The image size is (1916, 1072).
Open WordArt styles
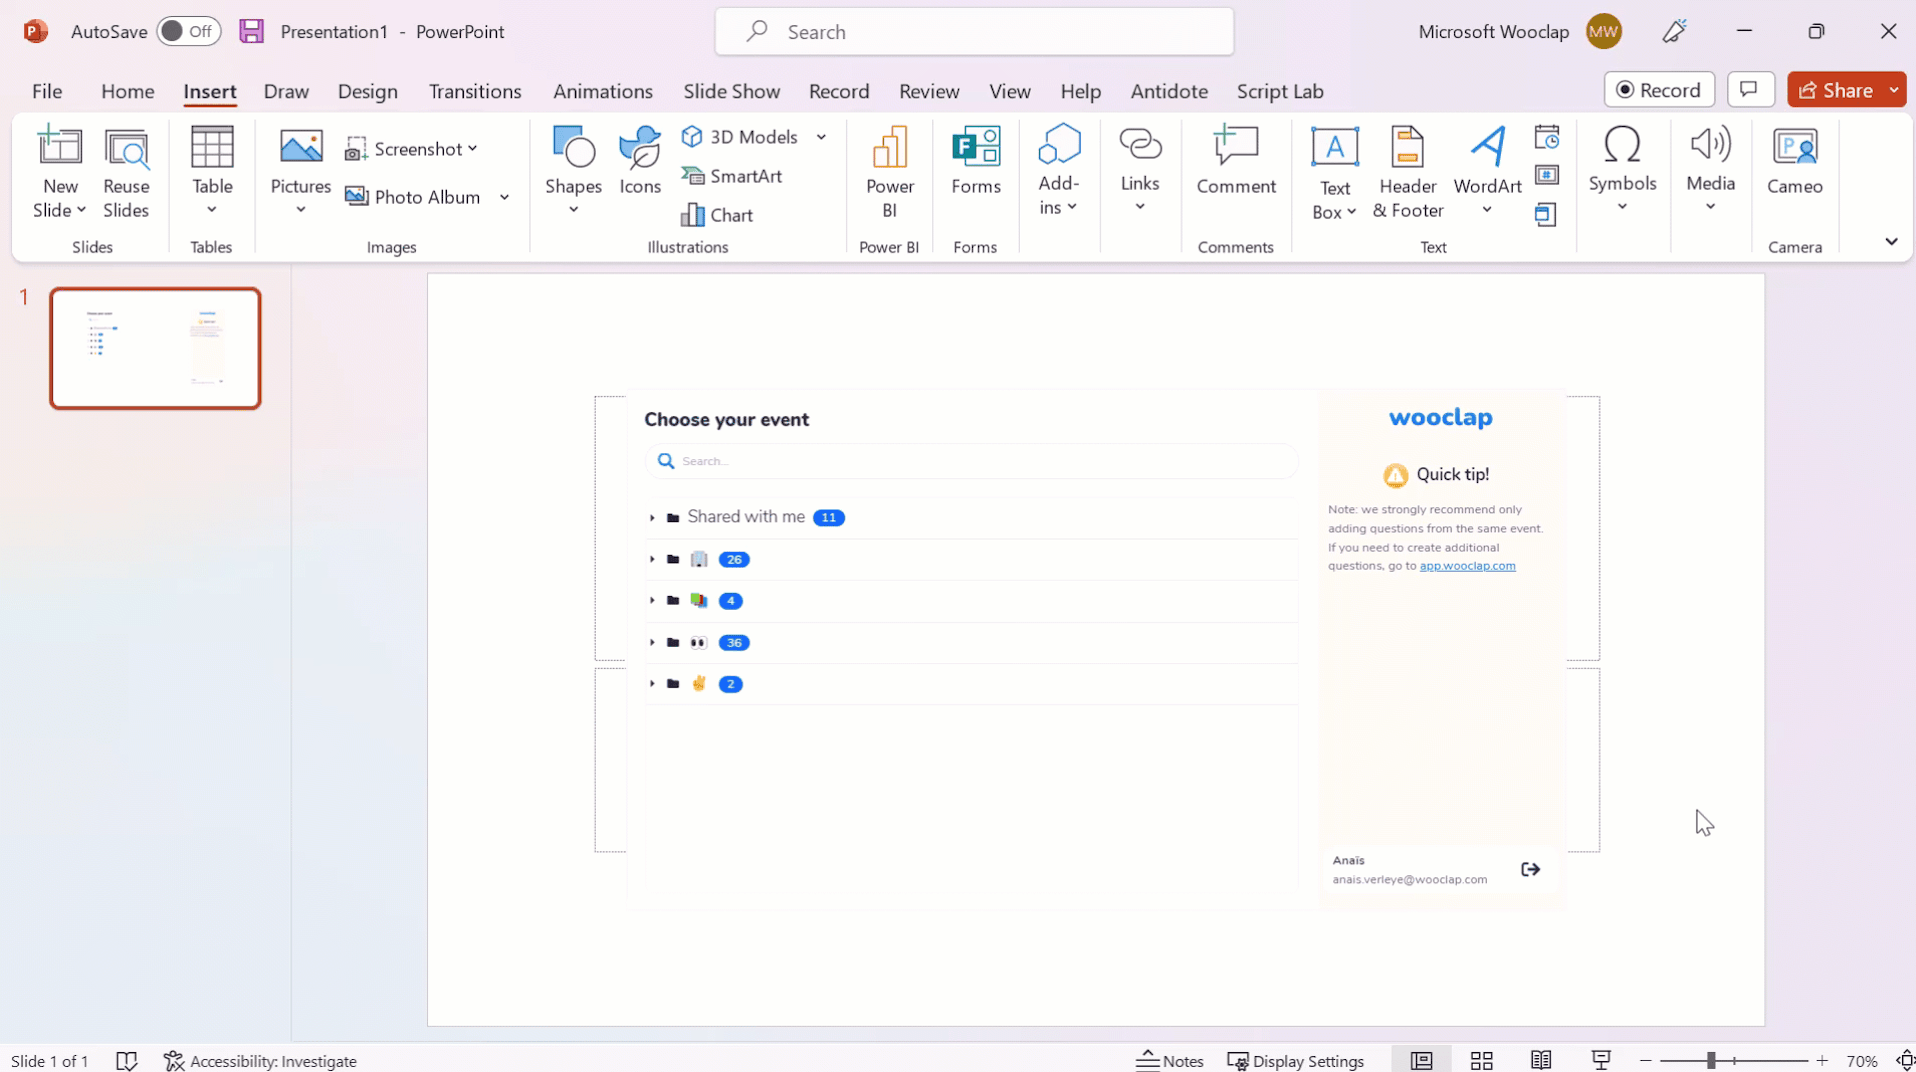pyautogui.click(x=1487, y=172)
